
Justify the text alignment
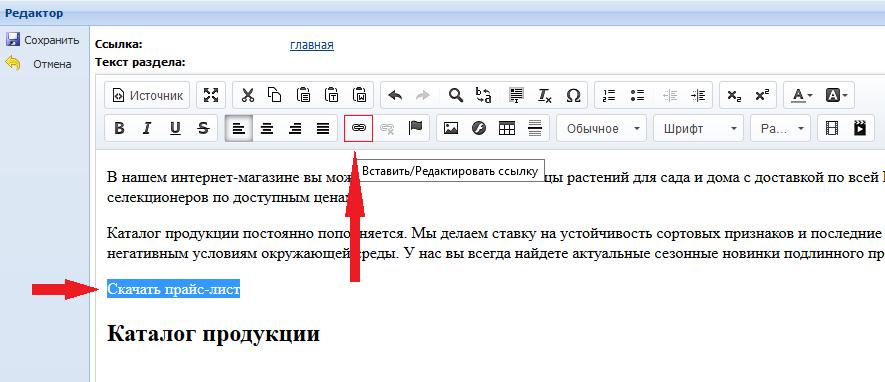(323, 129)
